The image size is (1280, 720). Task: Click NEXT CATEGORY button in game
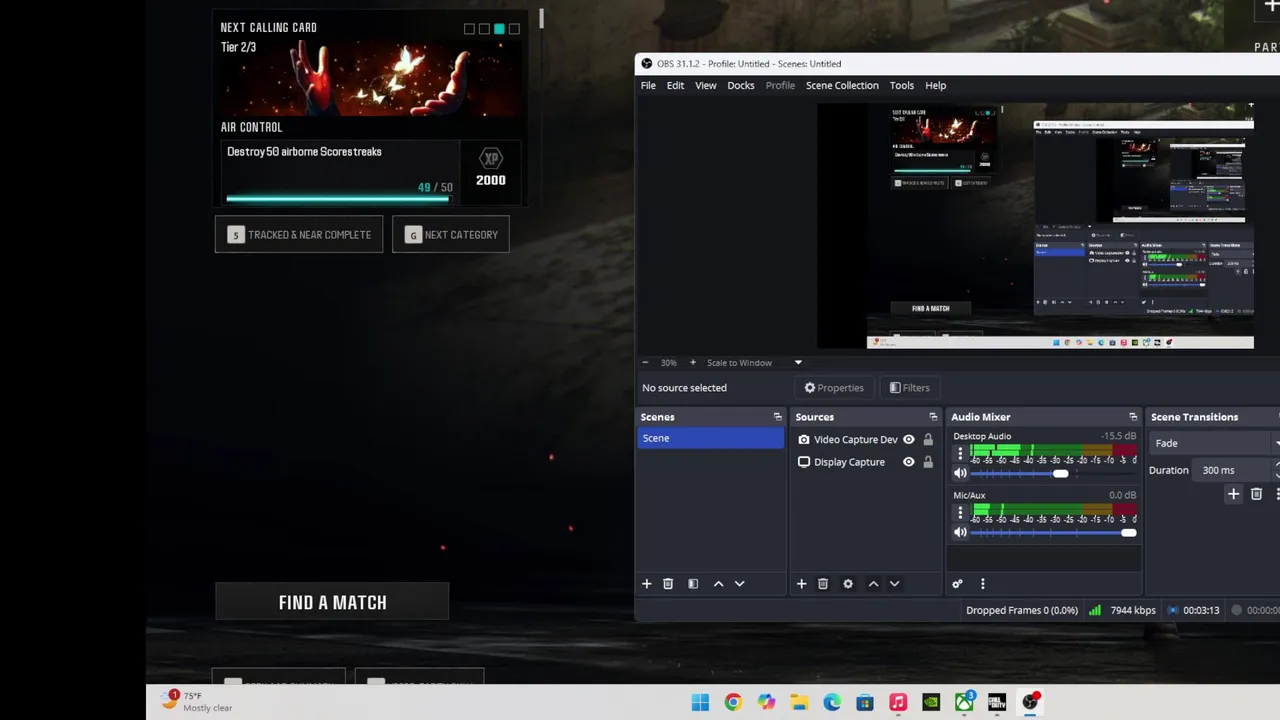[x=451, y=235]
